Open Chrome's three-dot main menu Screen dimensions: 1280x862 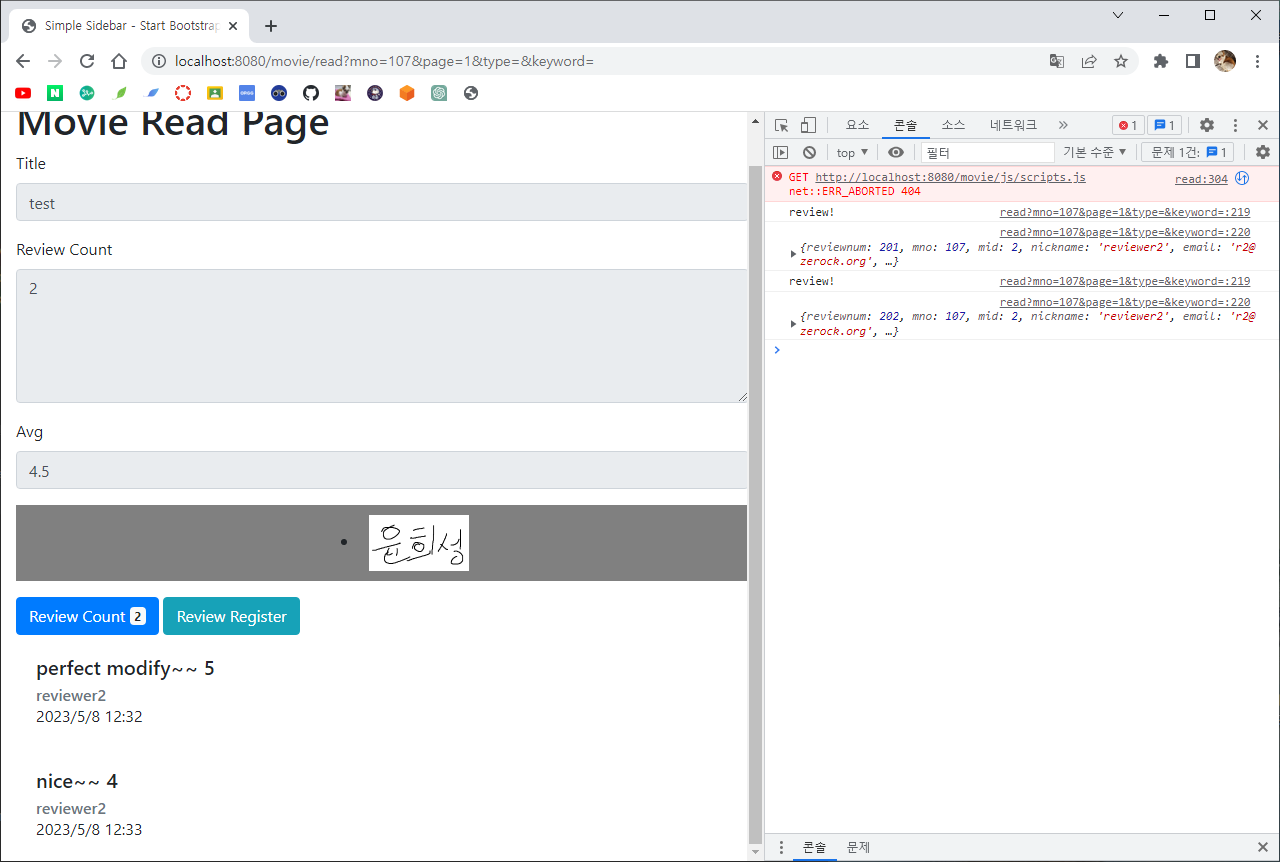[1257, 61]
